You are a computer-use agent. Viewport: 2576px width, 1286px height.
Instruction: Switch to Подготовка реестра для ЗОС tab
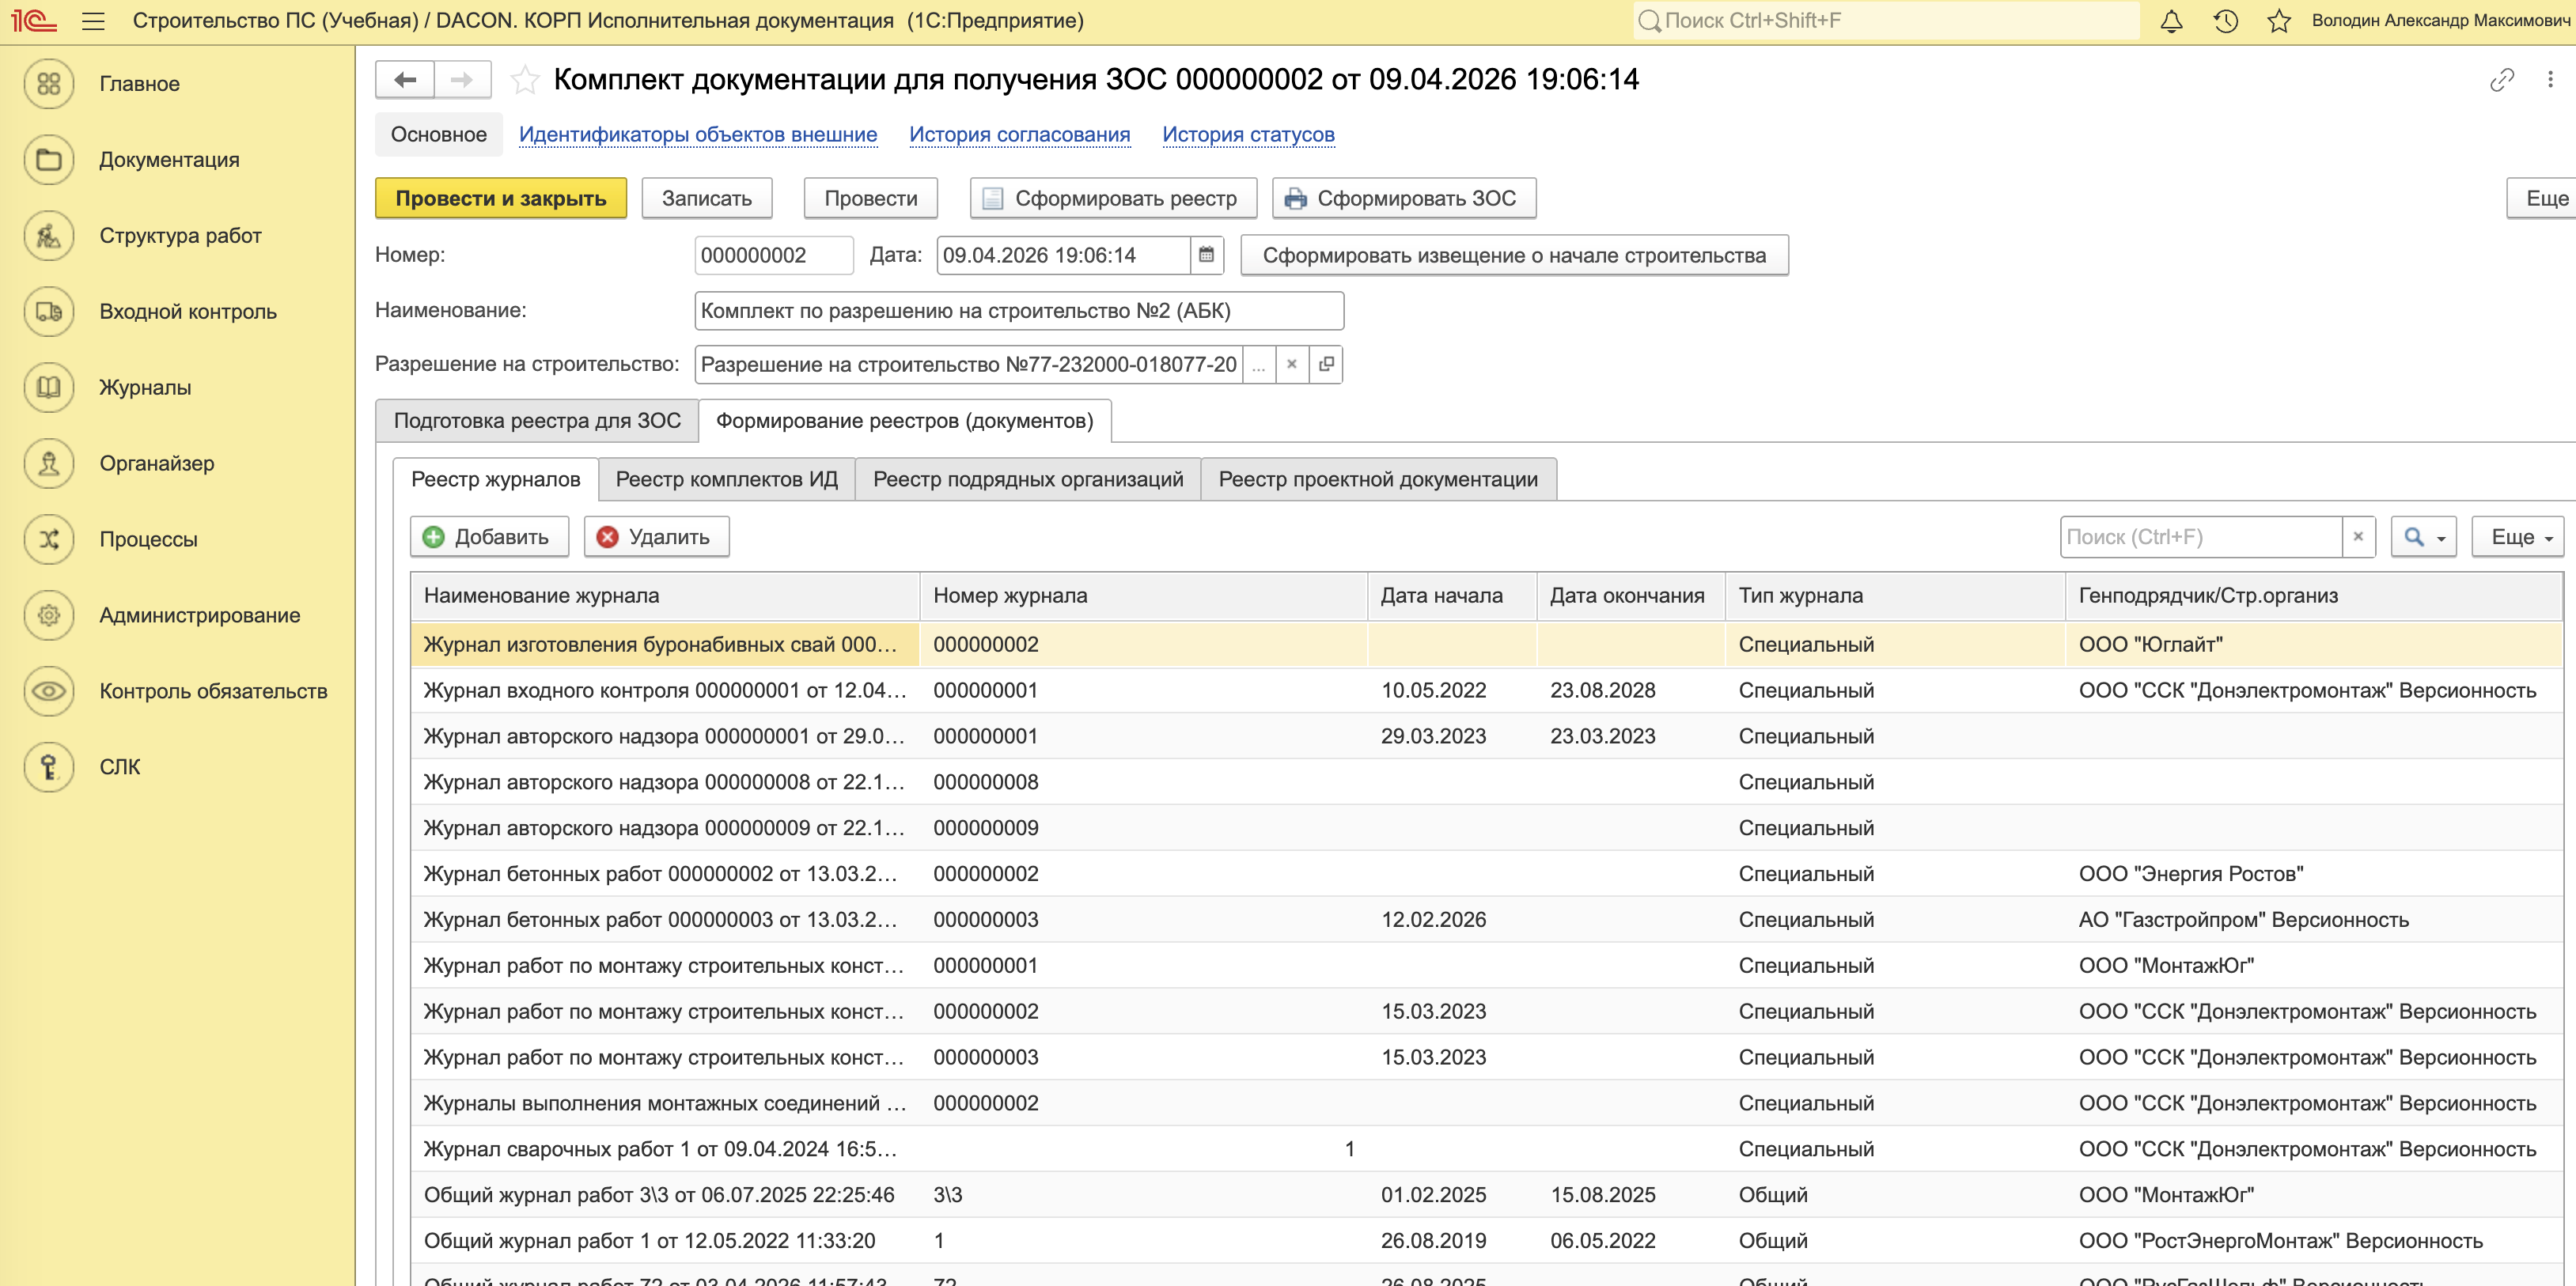(537, 421)
